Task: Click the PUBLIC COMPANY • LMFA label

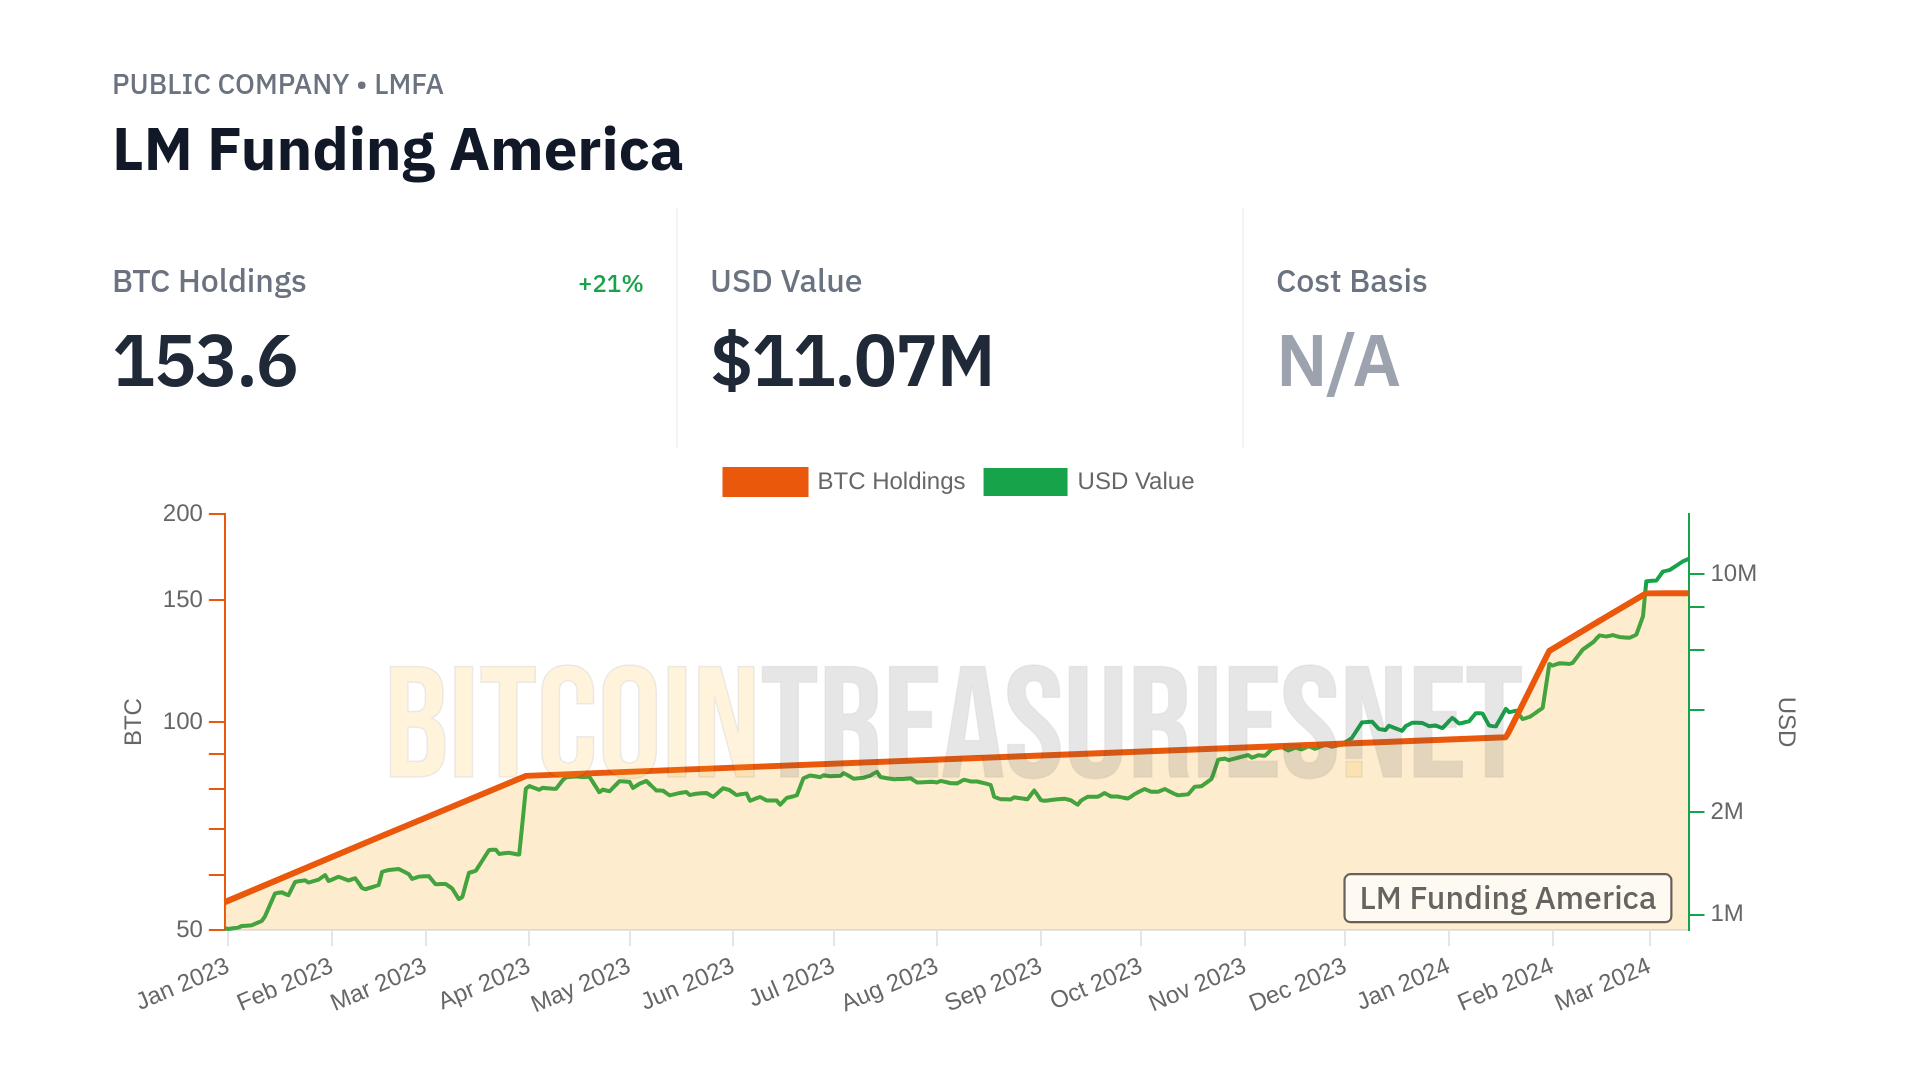Action: 277,85
